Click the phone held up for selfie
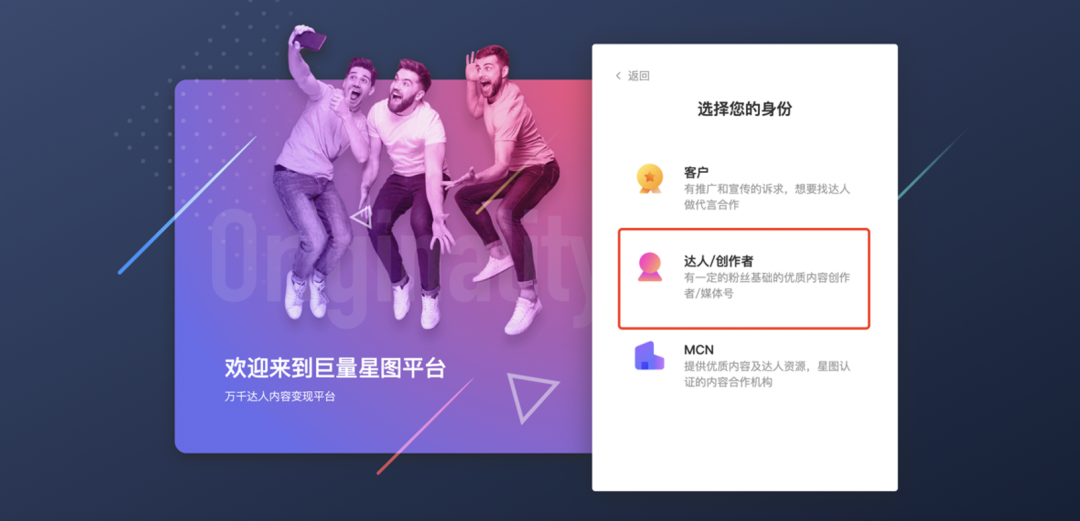This screenshot has height=521, width=1080. point(311,40)
